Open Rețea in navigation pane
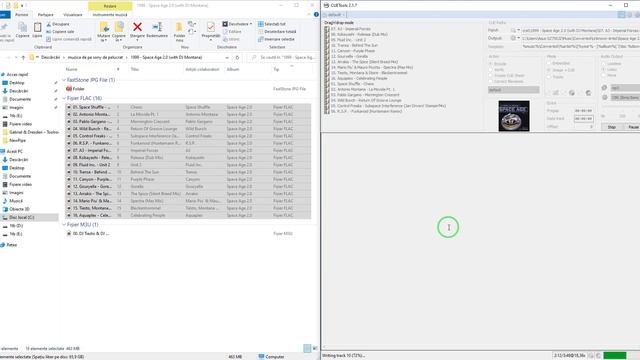Viewport: 640px width, 360px height. (x=12, y=245)
